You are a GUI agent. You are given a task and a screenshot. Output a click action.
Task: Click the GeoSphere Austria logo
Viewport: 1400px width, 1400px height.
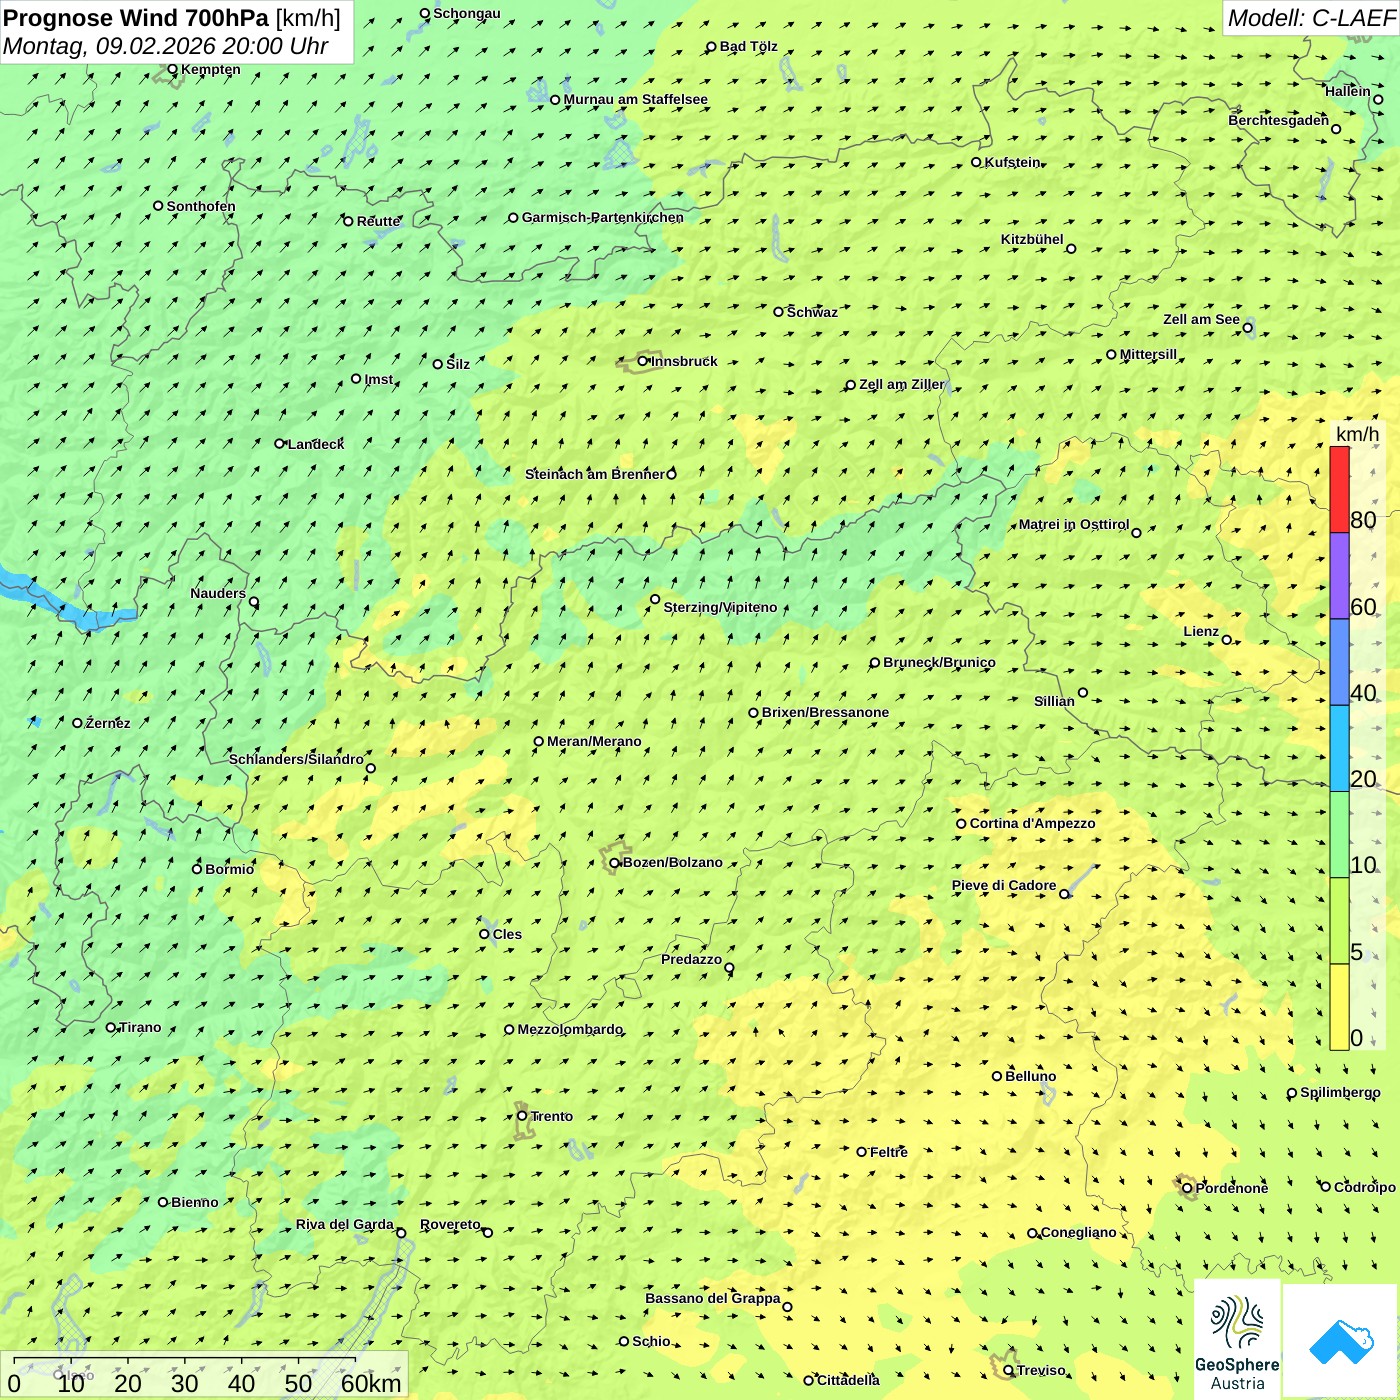coord(1237,1339)
